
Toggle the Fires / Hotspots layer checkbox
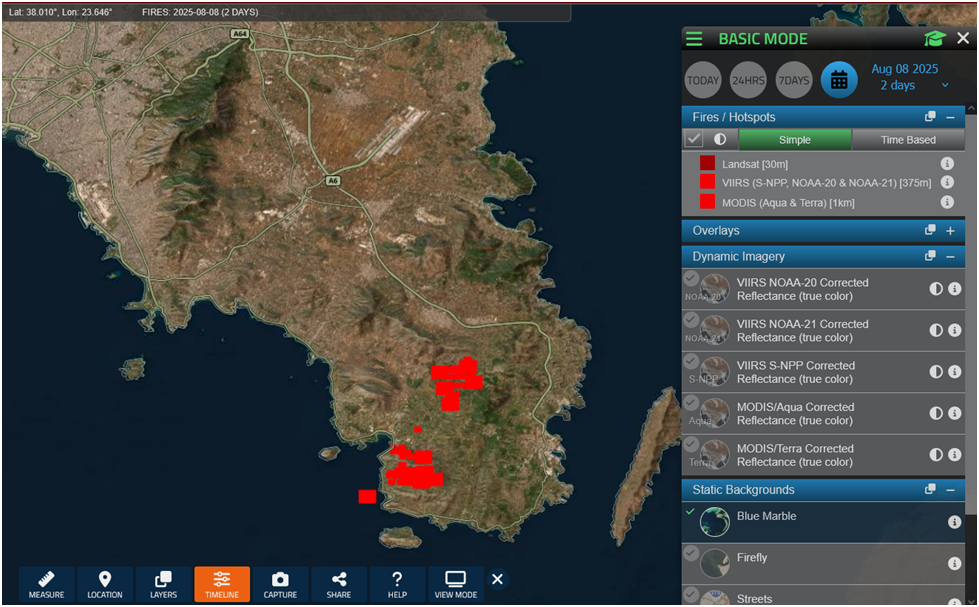(693, 140)
